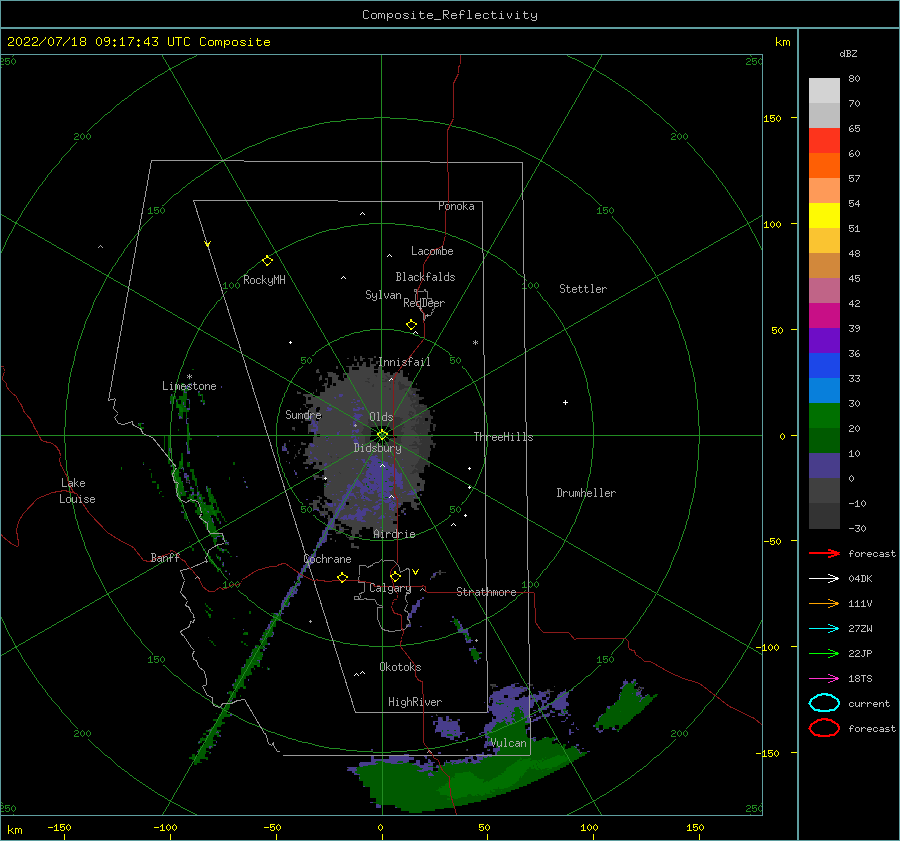Click the magenta 18TS arrow in legend
The width and height of the screenshot is (900, 841).
click(824, 679)
